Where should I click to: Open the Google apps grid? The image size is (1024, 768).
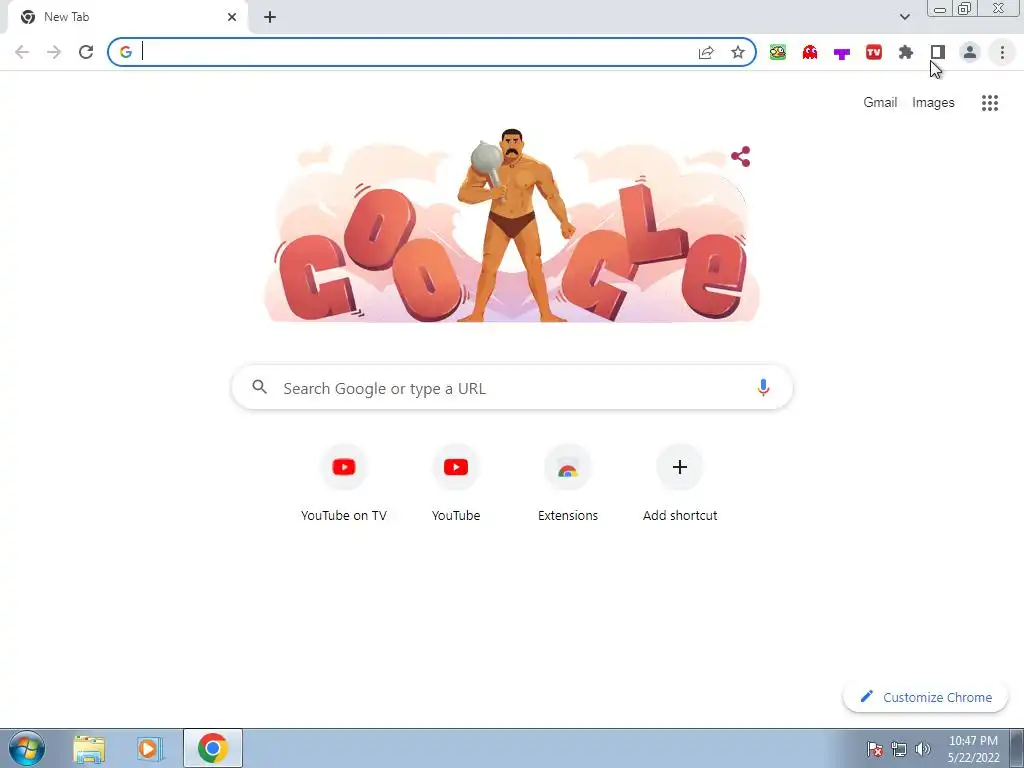(989, 103)
